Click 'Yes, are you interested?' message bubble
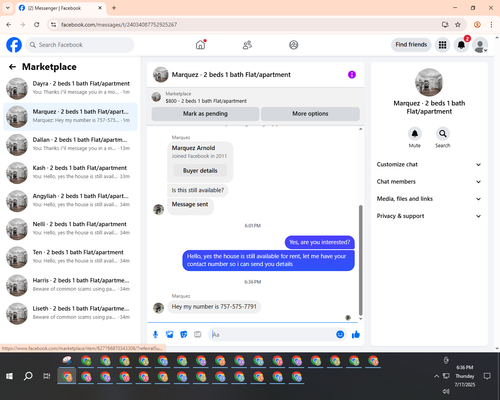 320,242
